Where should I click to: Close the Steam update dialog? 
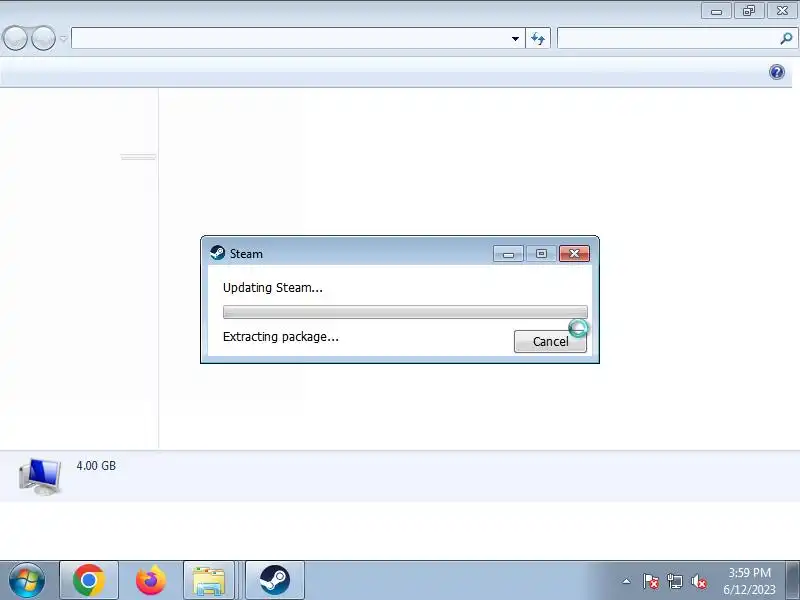pyautogui.click(x=574, y=254)
